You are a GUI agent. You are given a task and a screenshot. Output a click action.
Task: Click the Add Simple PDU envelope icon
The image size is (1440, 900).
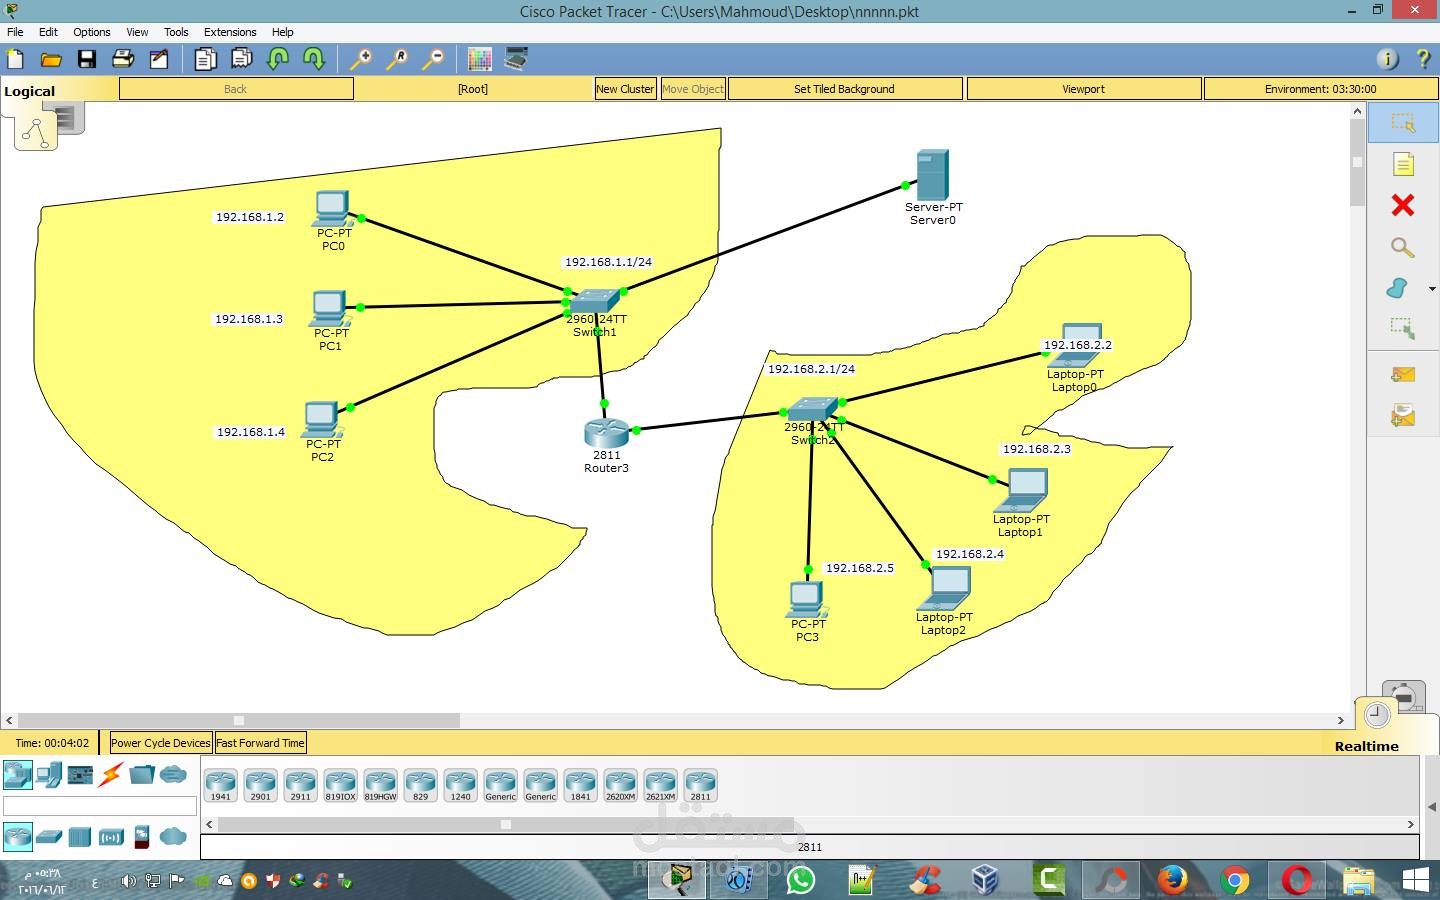pos(1403,374)
